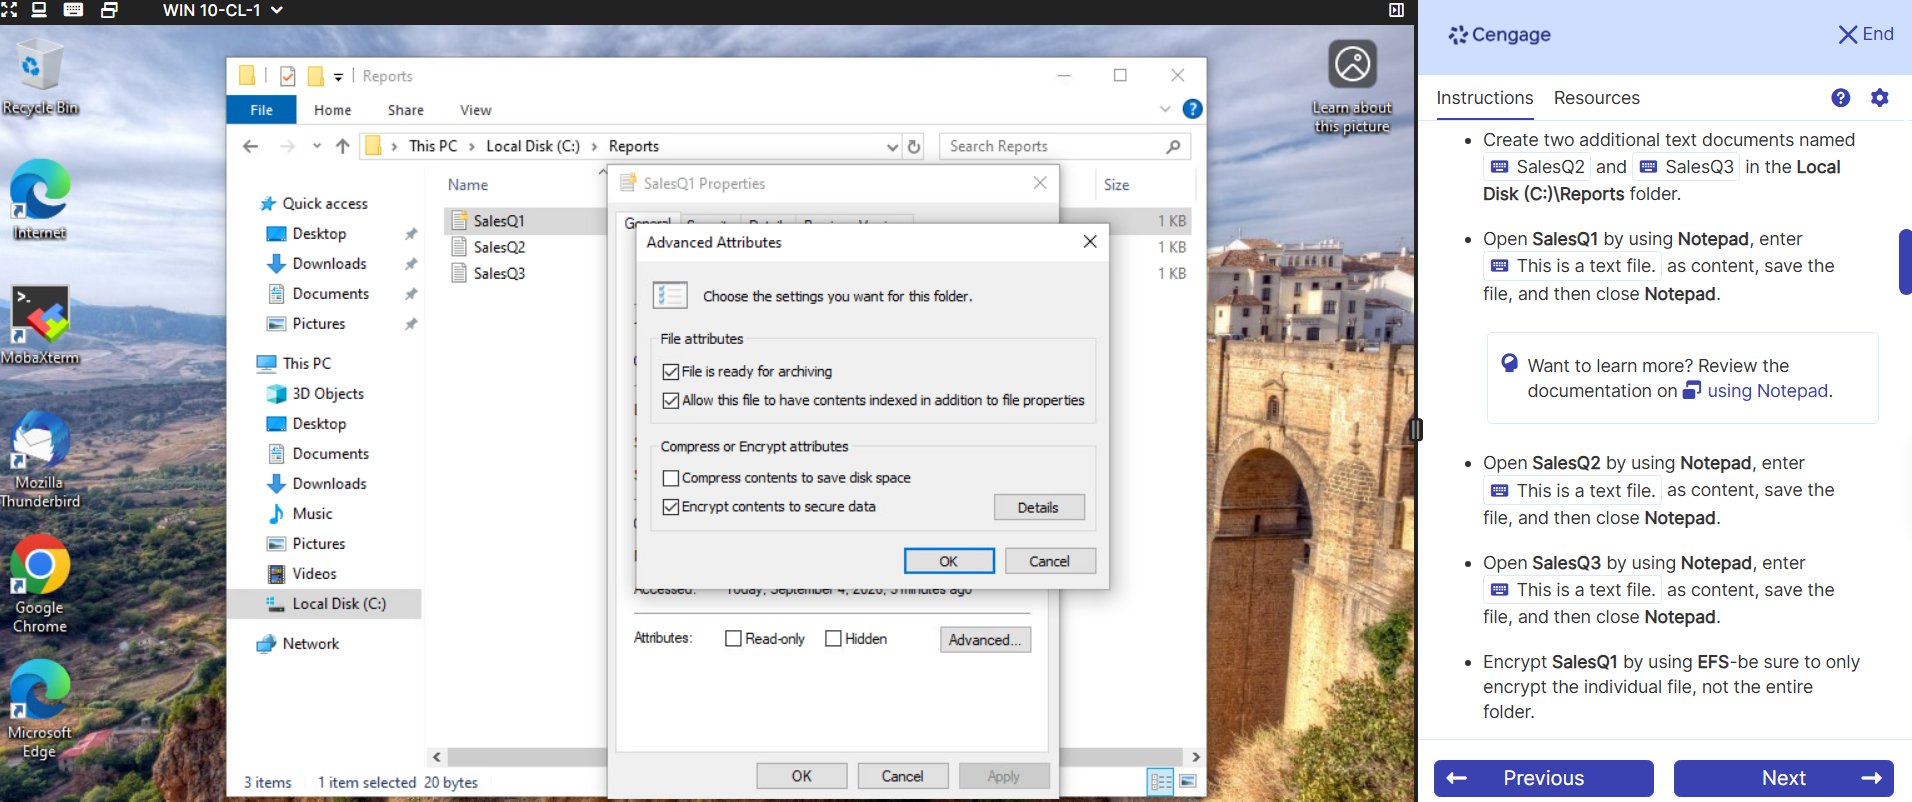Switch Explorer to details view
This screenshot has width=1912, height=802.
(x=1161, y=781)
